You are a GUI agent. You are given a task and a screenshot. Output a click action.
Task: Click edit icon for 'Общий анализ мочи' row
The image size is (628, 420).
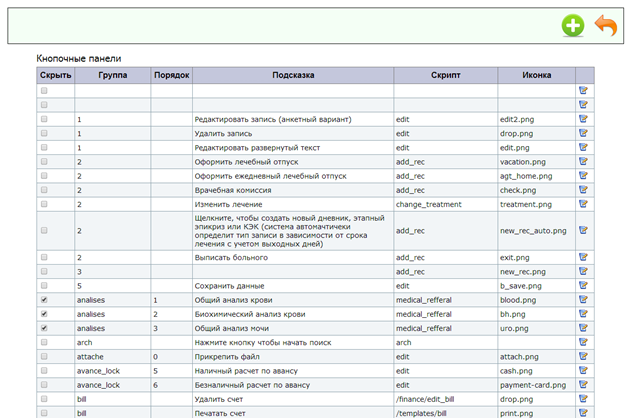tap(584, 327)
